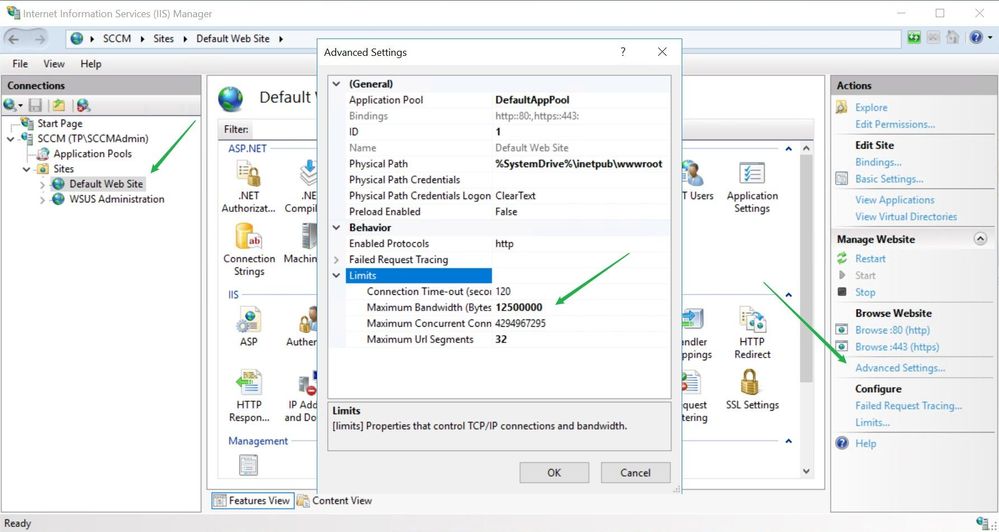Click the Basic Settings icon in Actions
This screenshot has height=532, width=999.
tap(842, 179)
